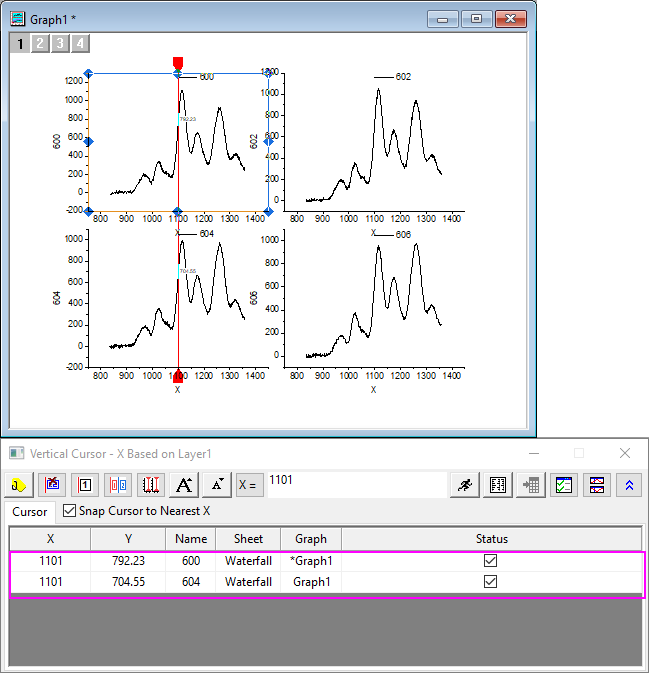Increase font size with large A icon
Image resolution: width=649 pixels, height=673 pixels.
tap(185, 485)
